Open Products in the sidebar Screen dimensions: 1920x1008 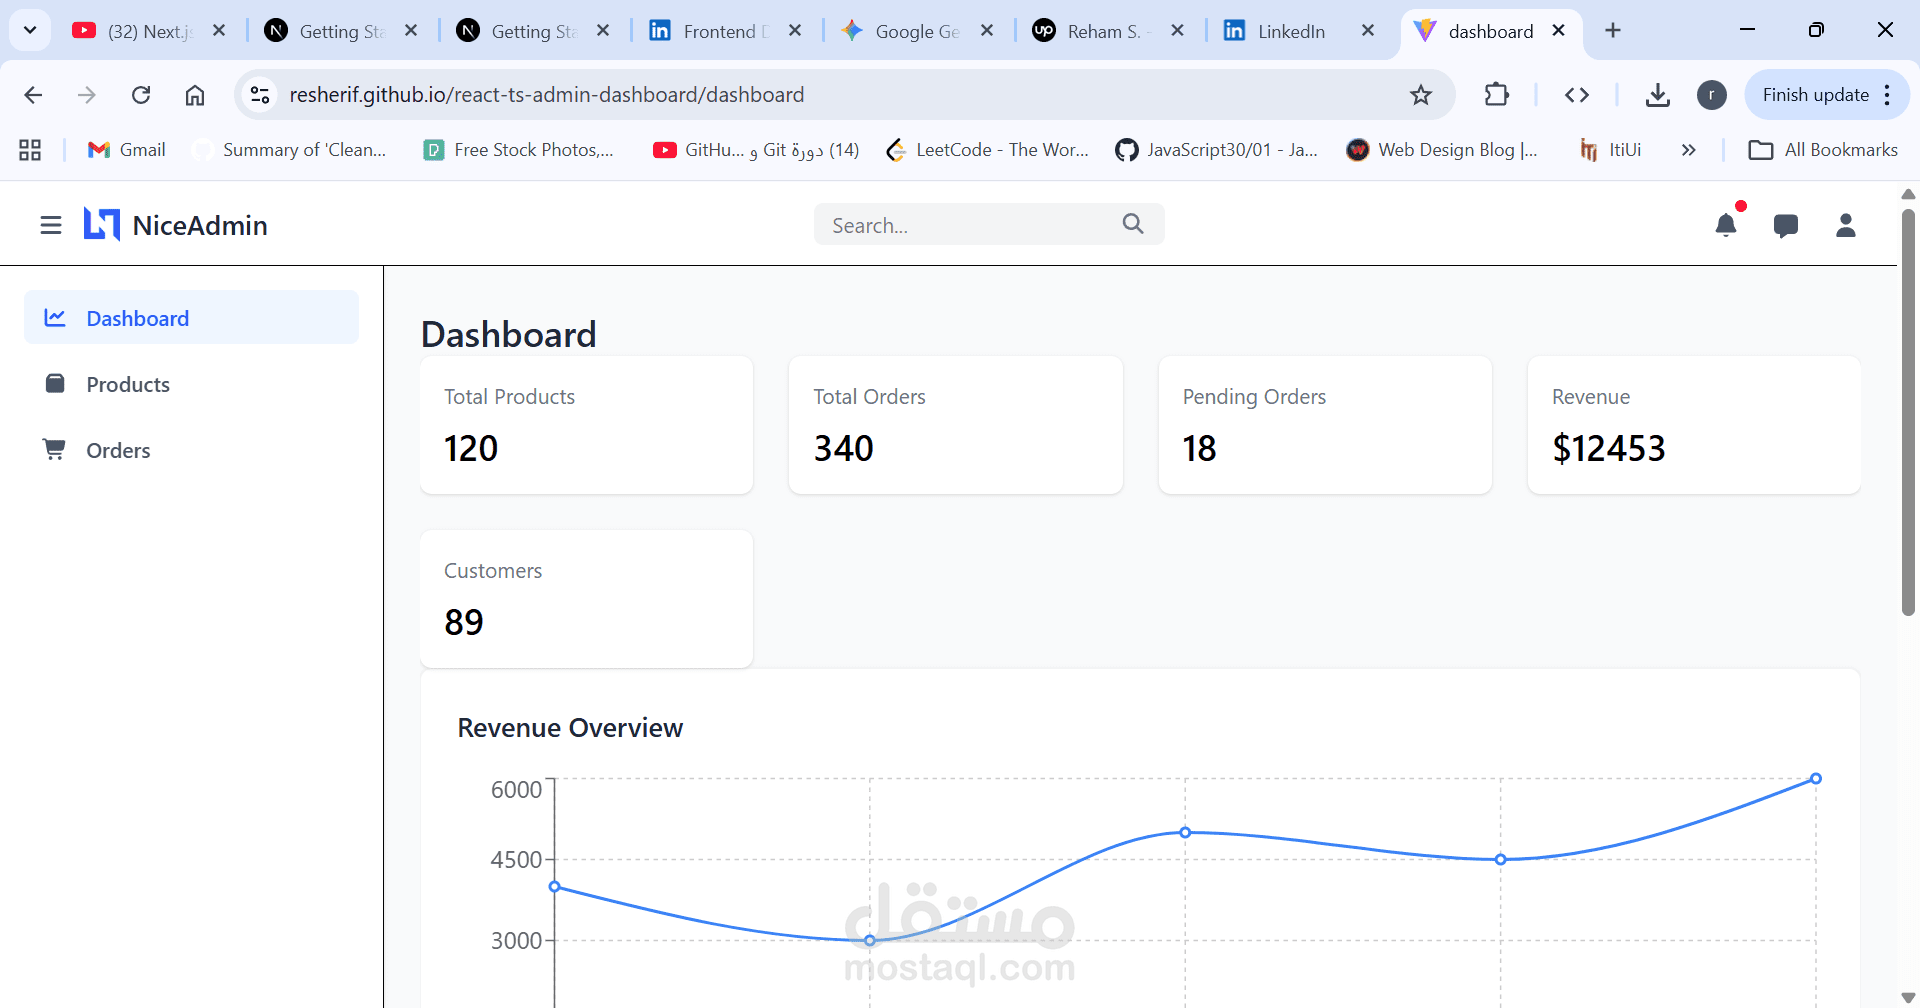pos(191,384)
